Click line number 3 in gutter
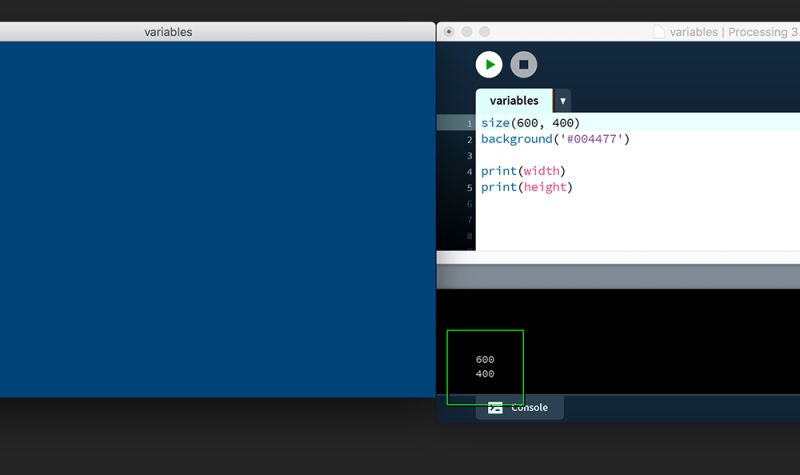 469,156
